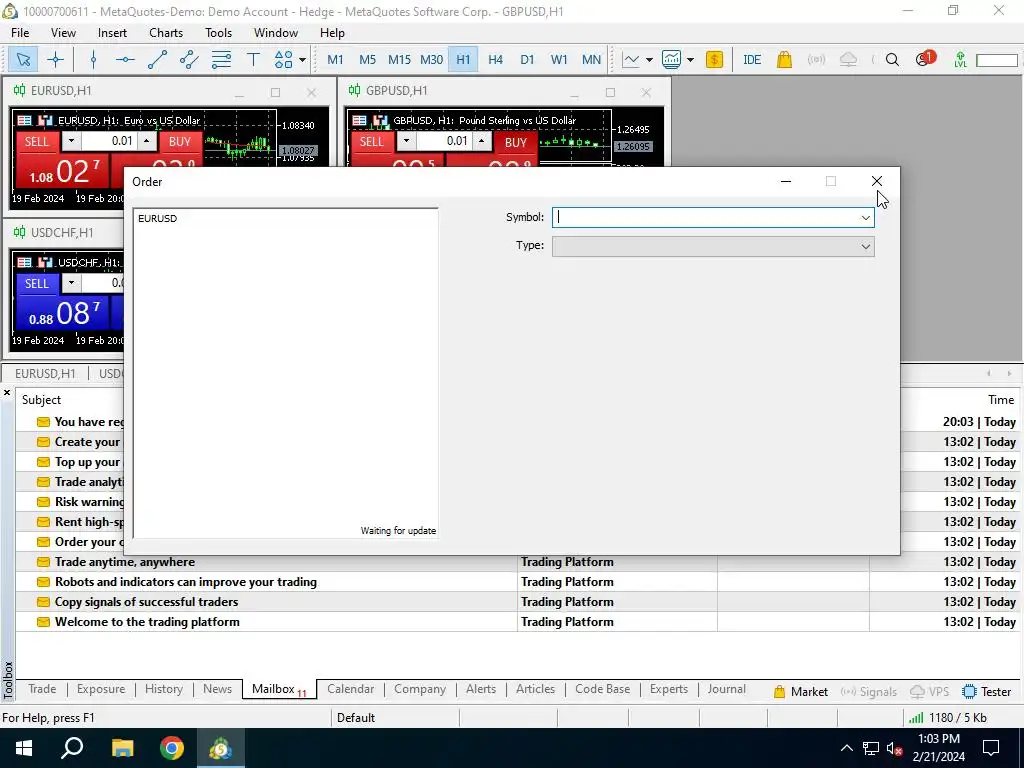The width and height of the screenshot is (1024, 768).
Task: Open the View menu
Action: pyautogui.click(x=63, y=33)
